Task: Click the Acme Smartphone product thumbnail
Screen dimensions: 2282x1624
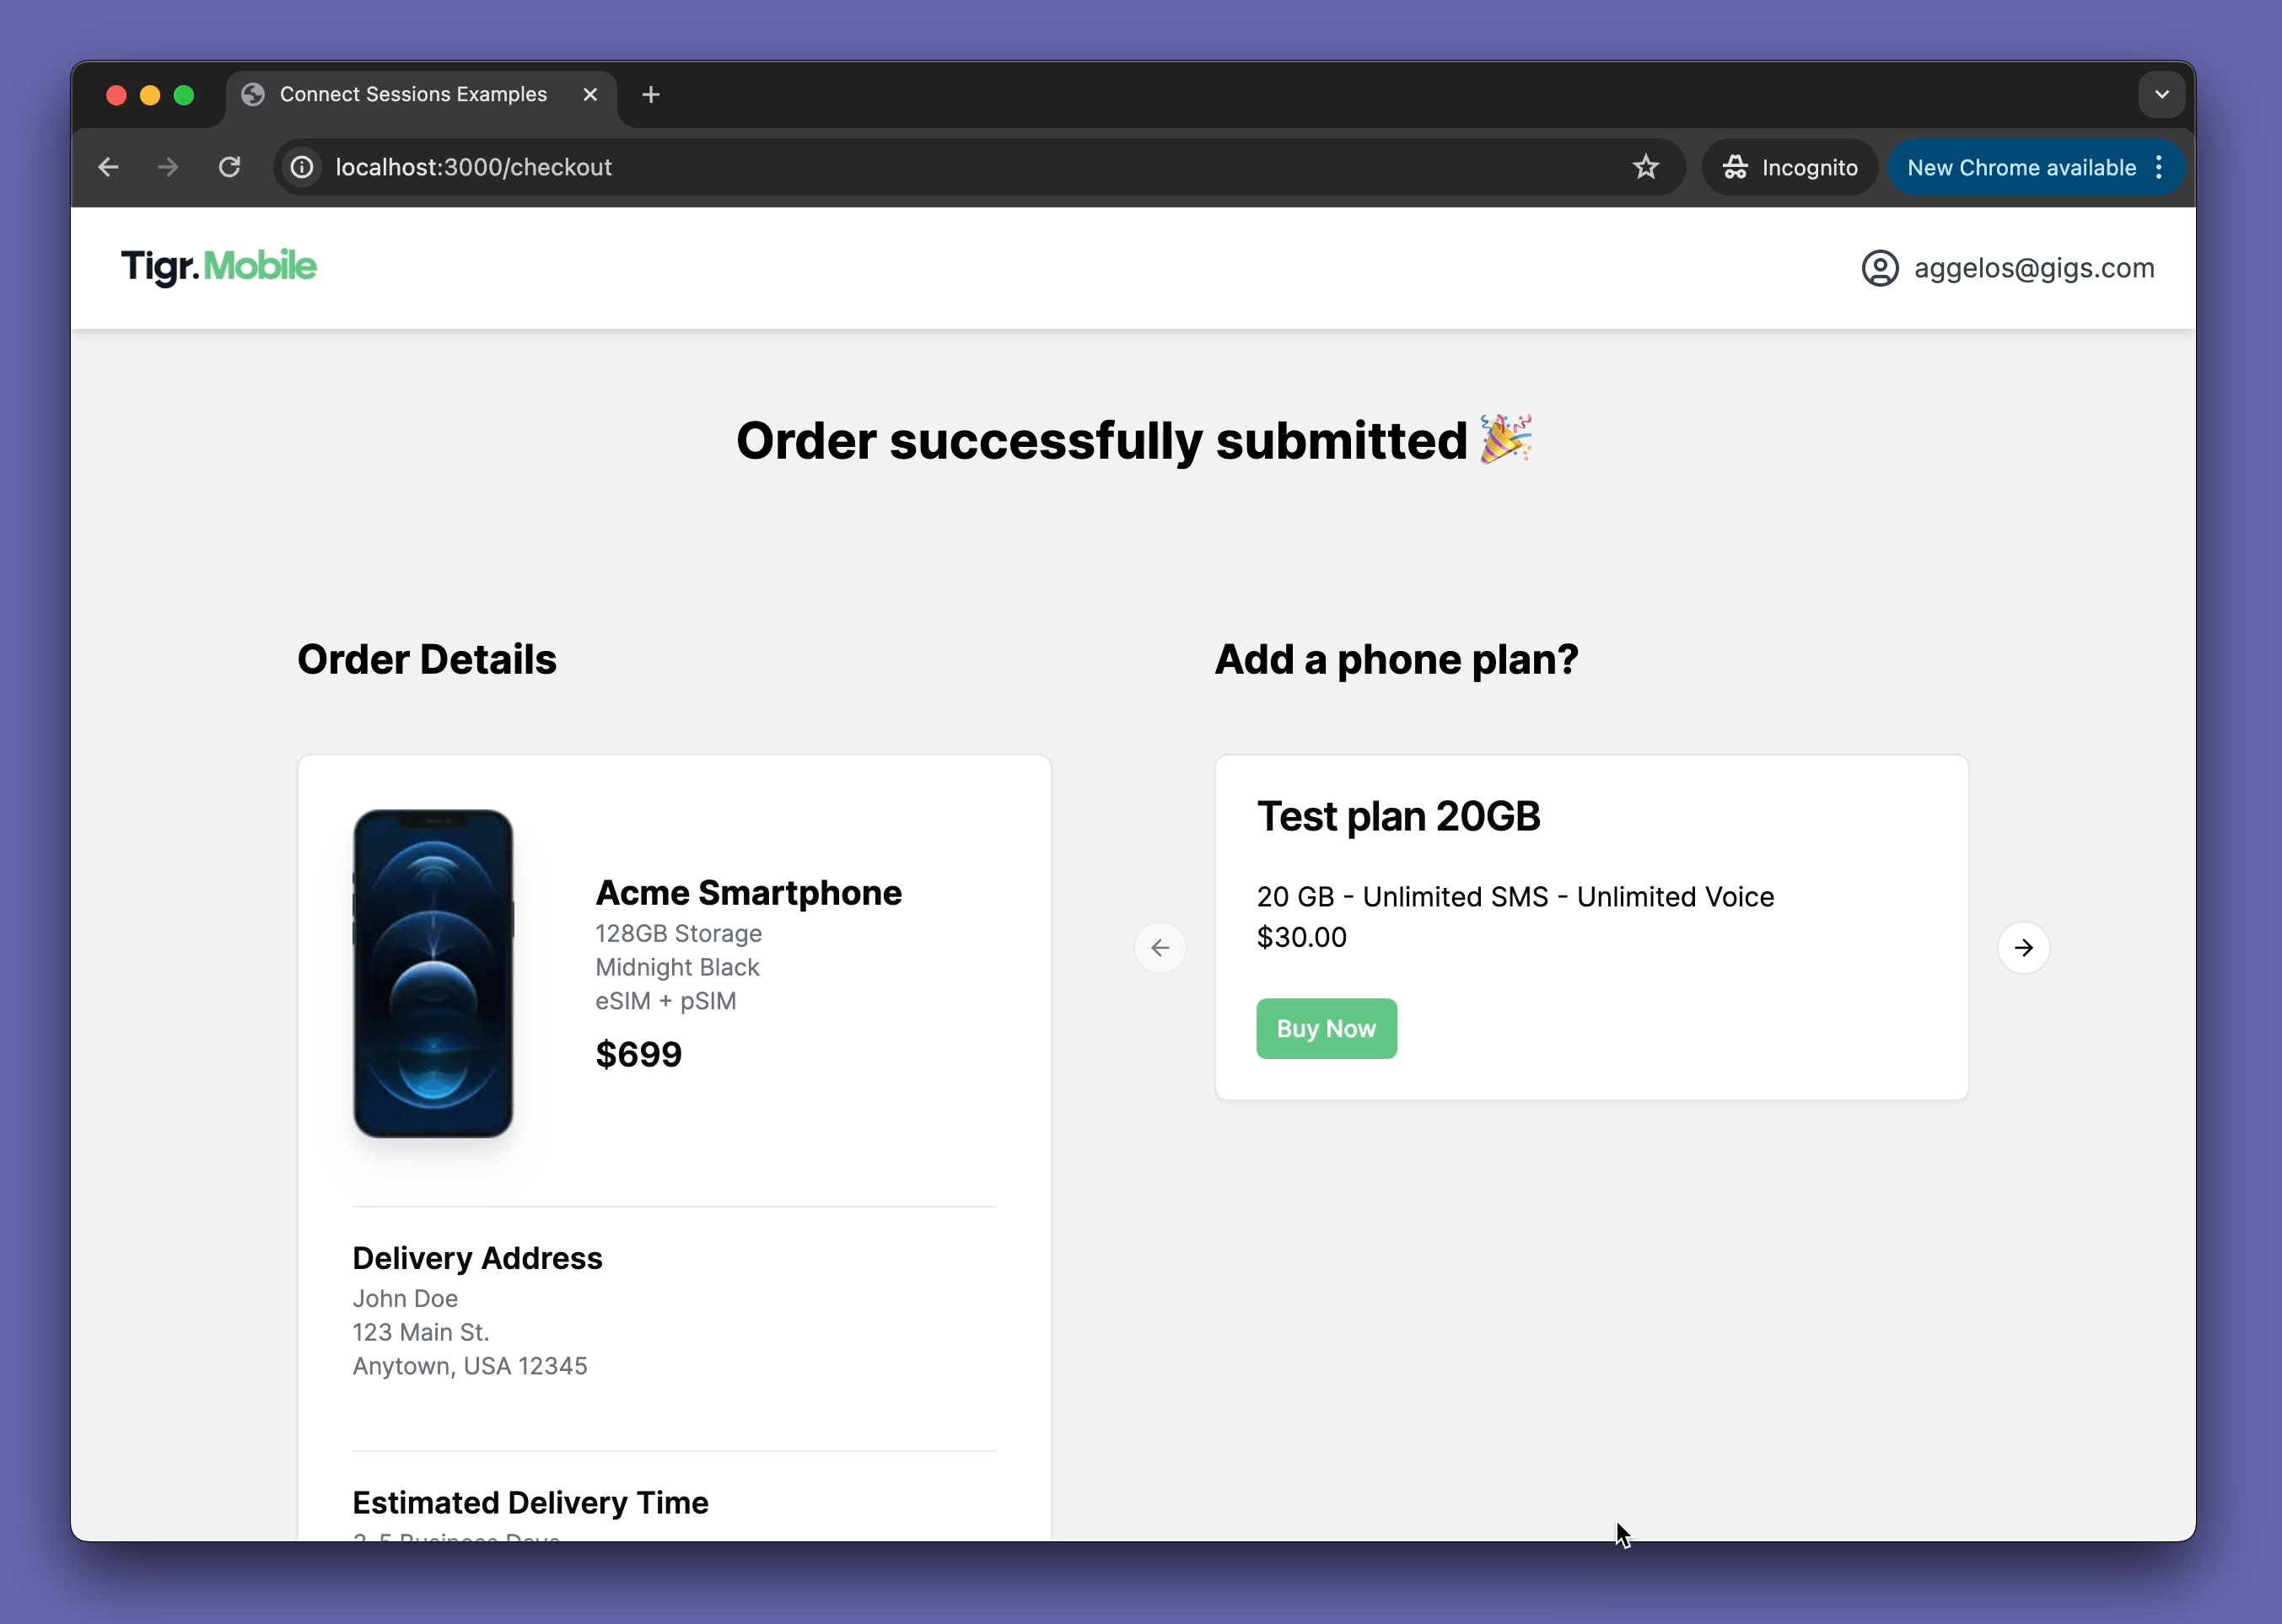Action: (434, 972)
